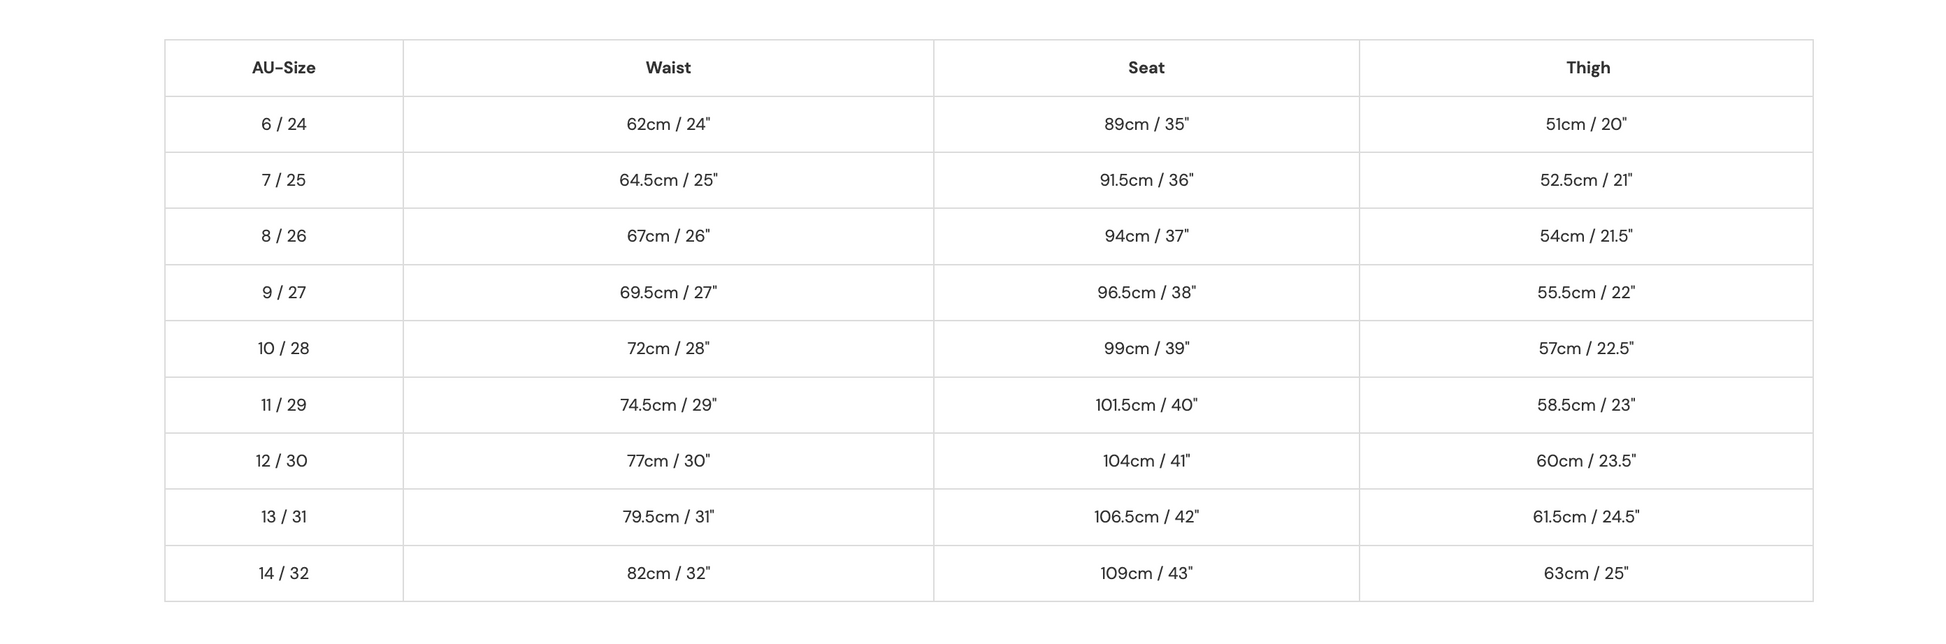Screen dimensions: 1946x644
Task: Select the 8 / 26 size cell
Action: 284,236
